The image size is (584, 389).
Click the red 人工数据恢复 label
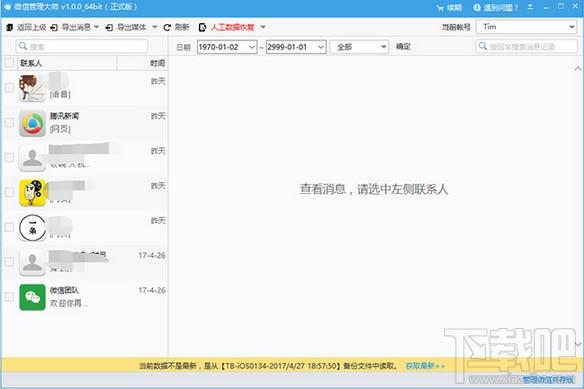tap(233, 27)
